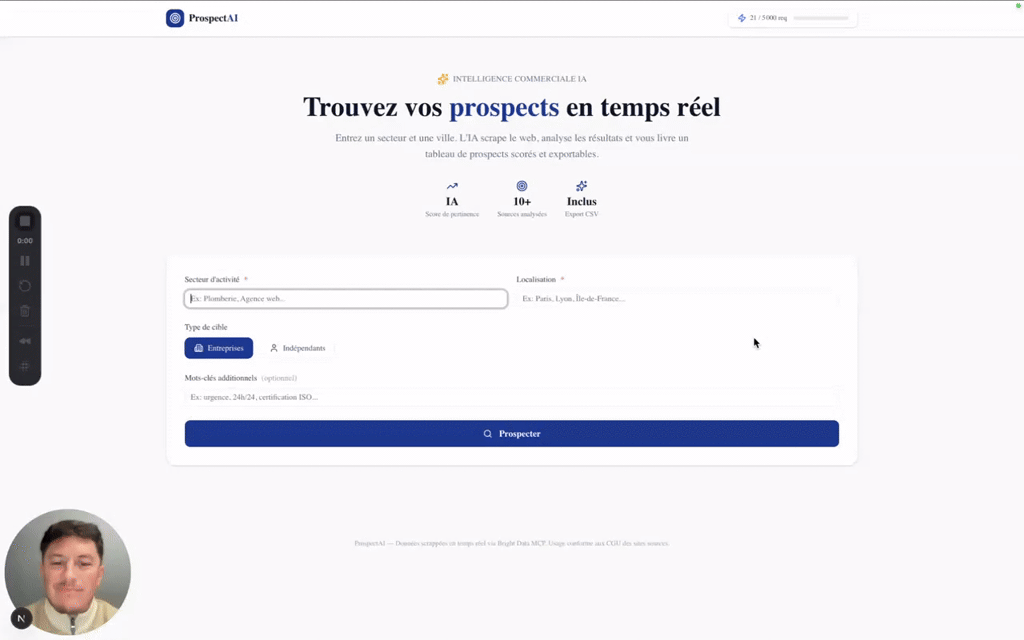The image size is (1024, 640).
Task: Click the building icon in Entreprises button
Action: (199, 348)
